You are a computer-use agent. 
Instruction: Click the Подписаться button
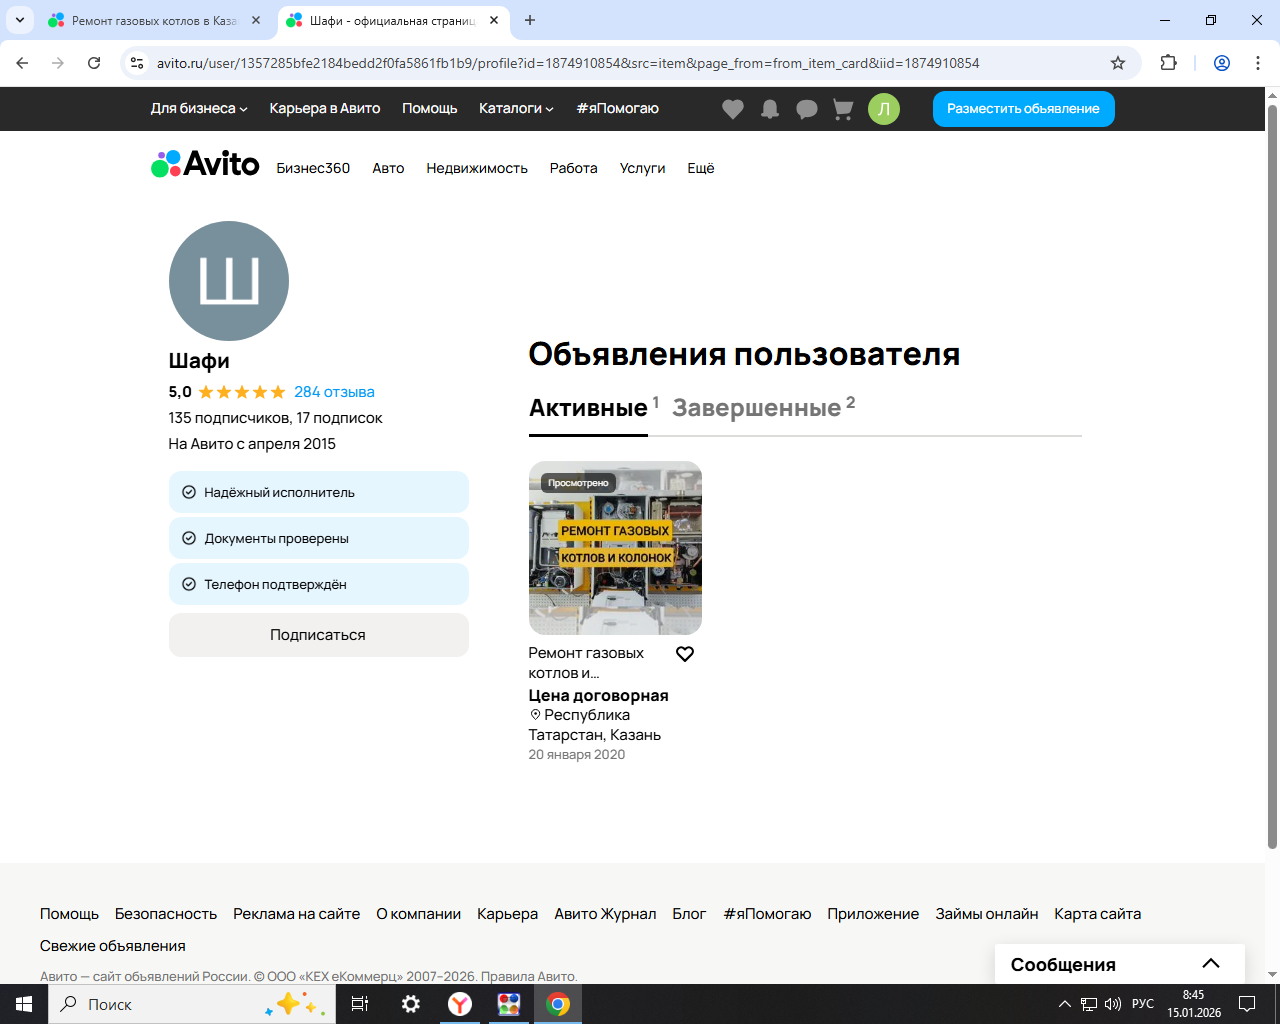coord(318,635)
